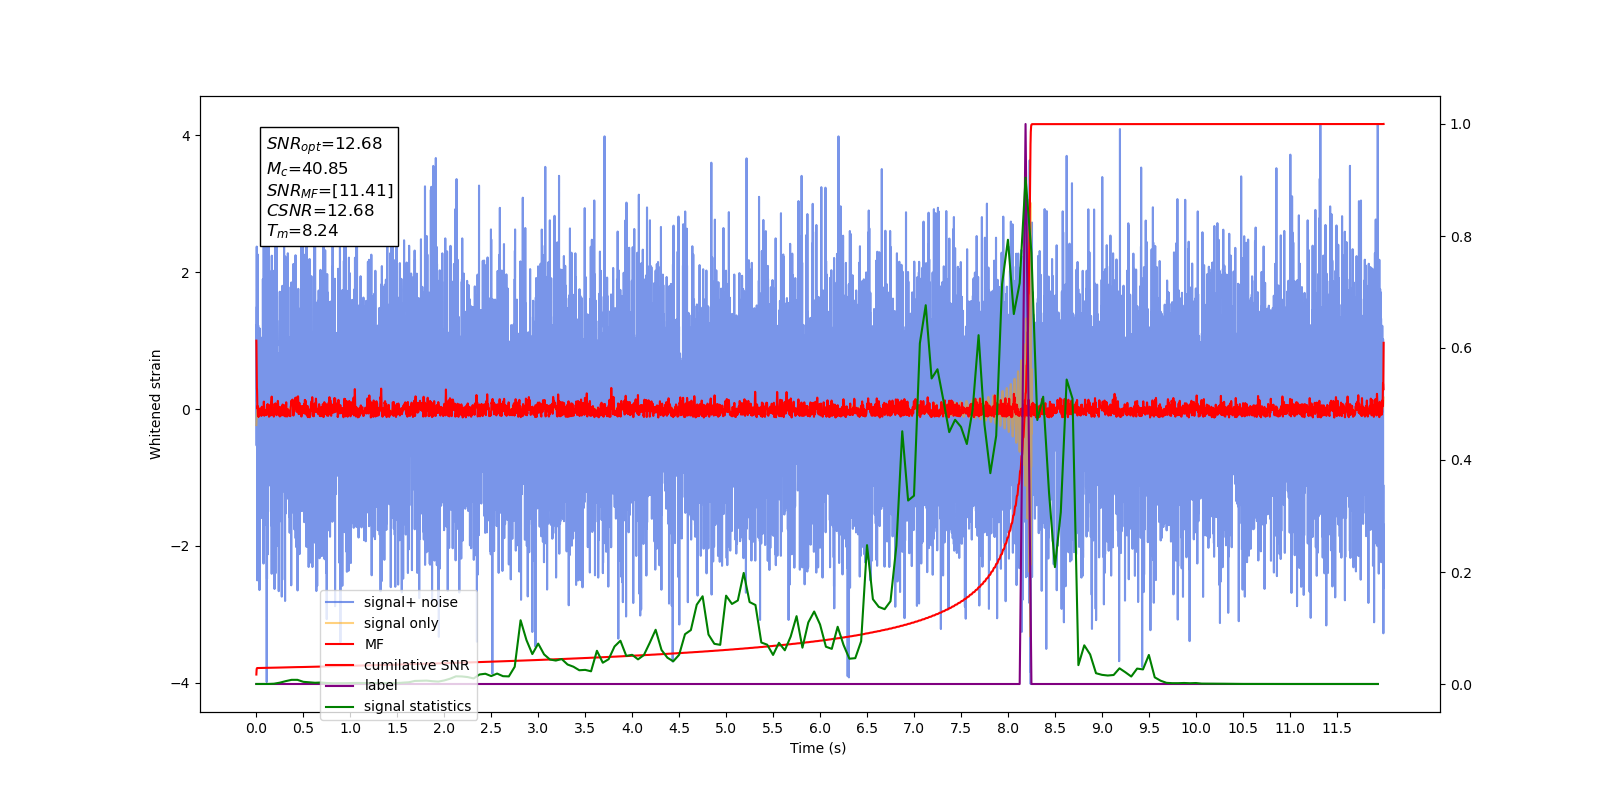Click the left y-axis tick label −2

tap(180, 546)
